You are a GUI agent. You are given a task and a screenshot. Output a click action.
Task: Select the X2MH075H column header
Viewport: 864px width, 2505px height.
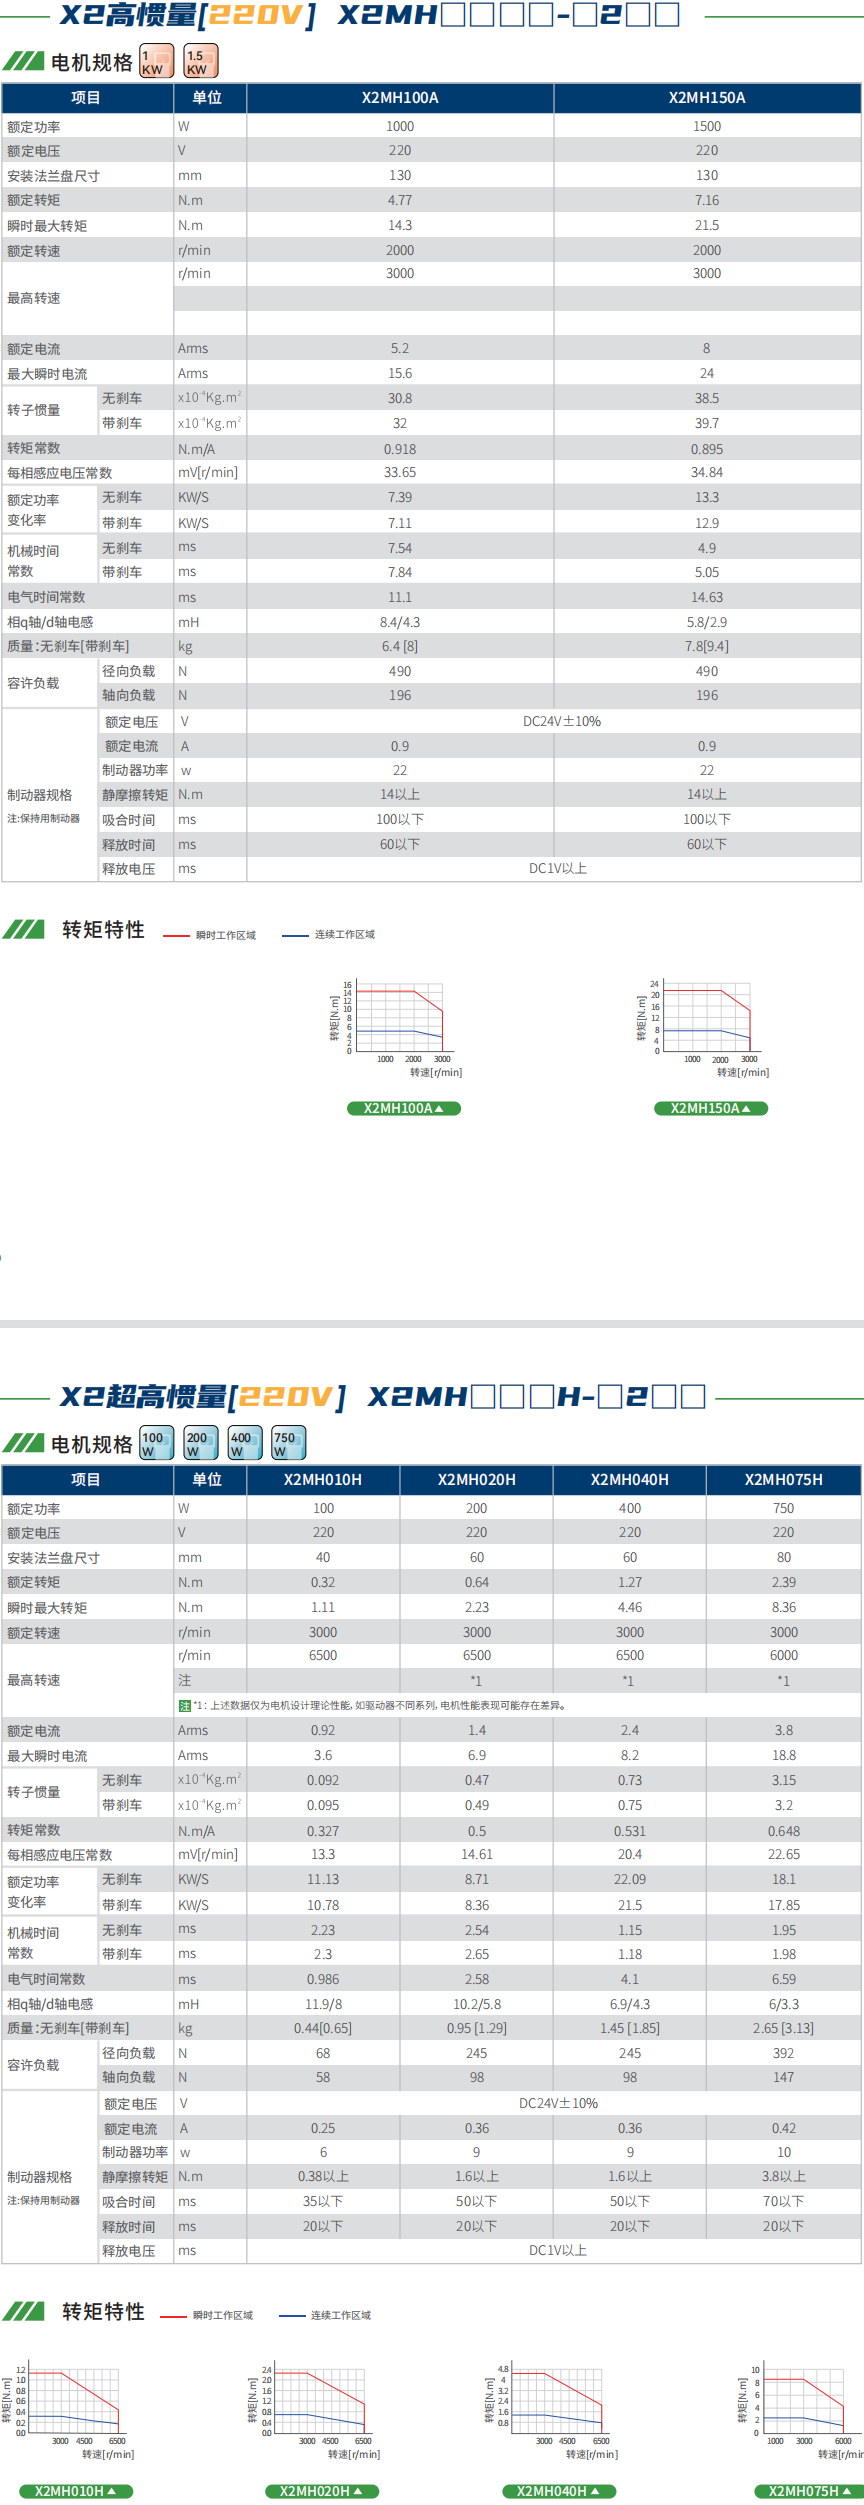783,1479
